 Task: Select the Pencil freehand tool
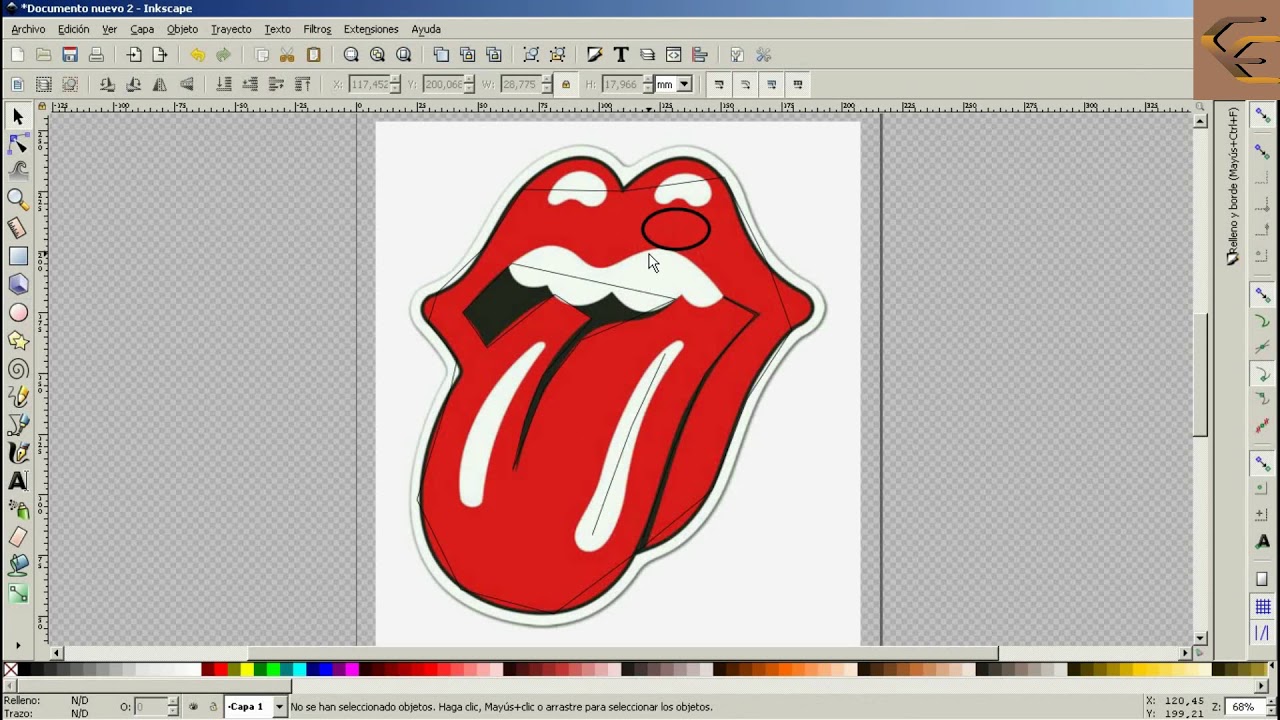tap(18, 397)
